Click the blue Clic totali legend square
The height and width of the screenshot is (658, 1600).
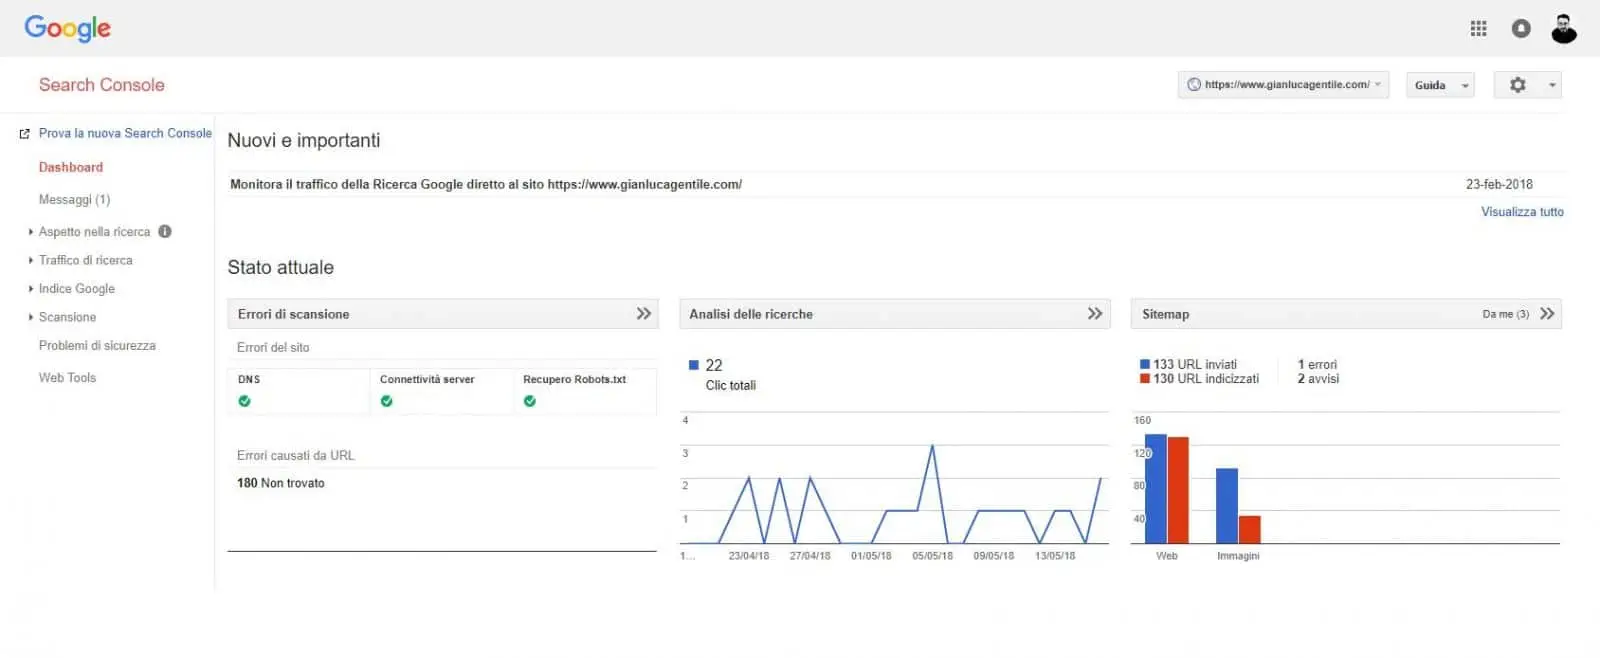694,365
